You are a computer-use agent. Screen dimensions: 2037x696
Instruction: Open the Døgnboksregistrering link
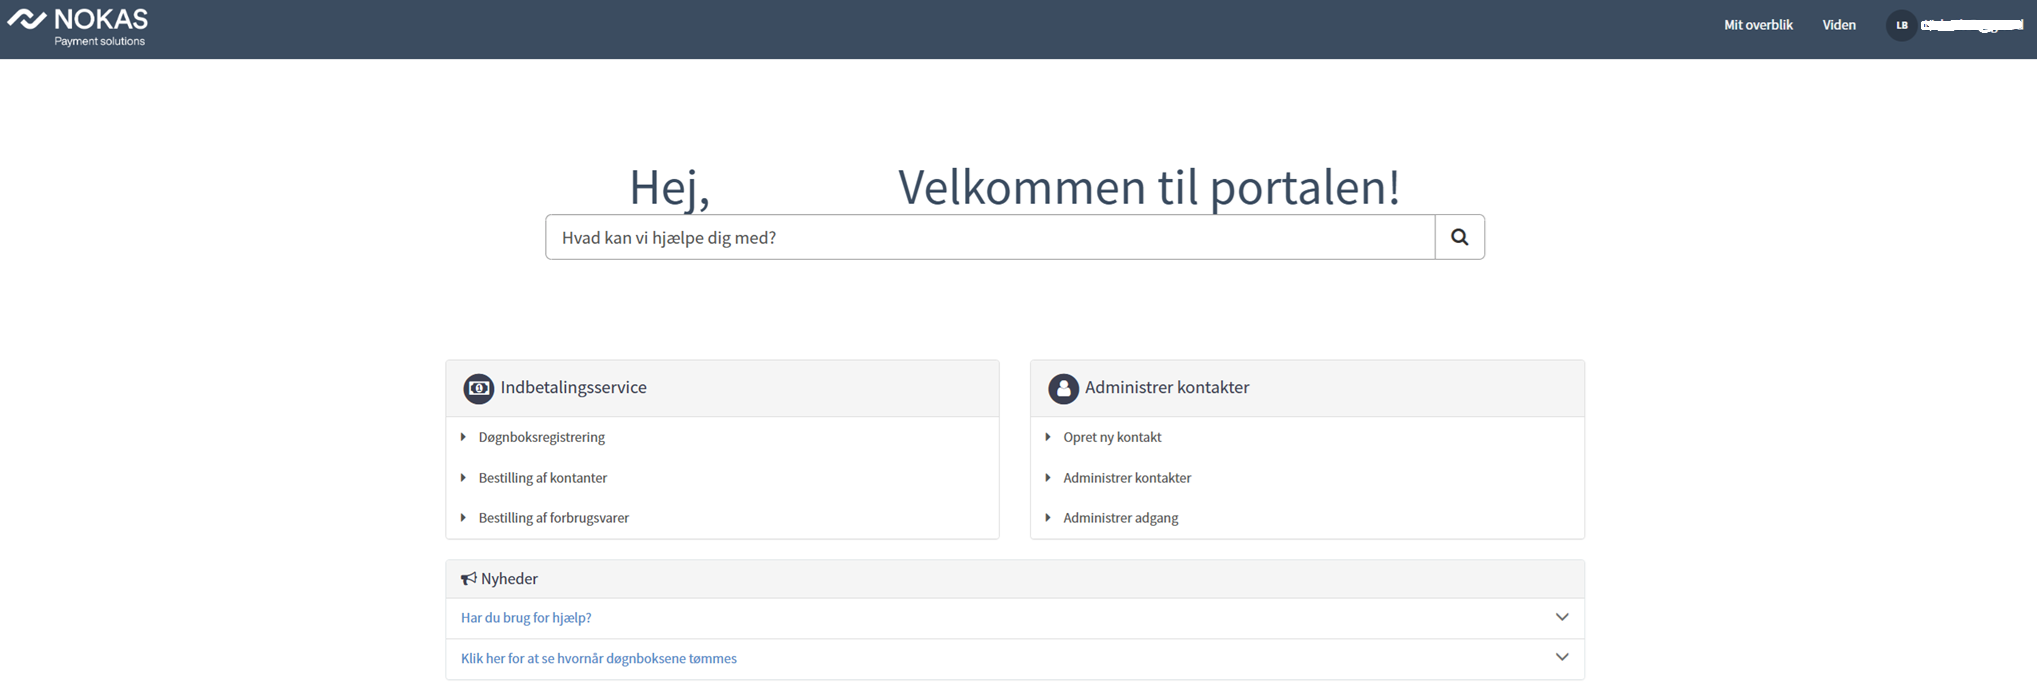(x=541, y=437)
